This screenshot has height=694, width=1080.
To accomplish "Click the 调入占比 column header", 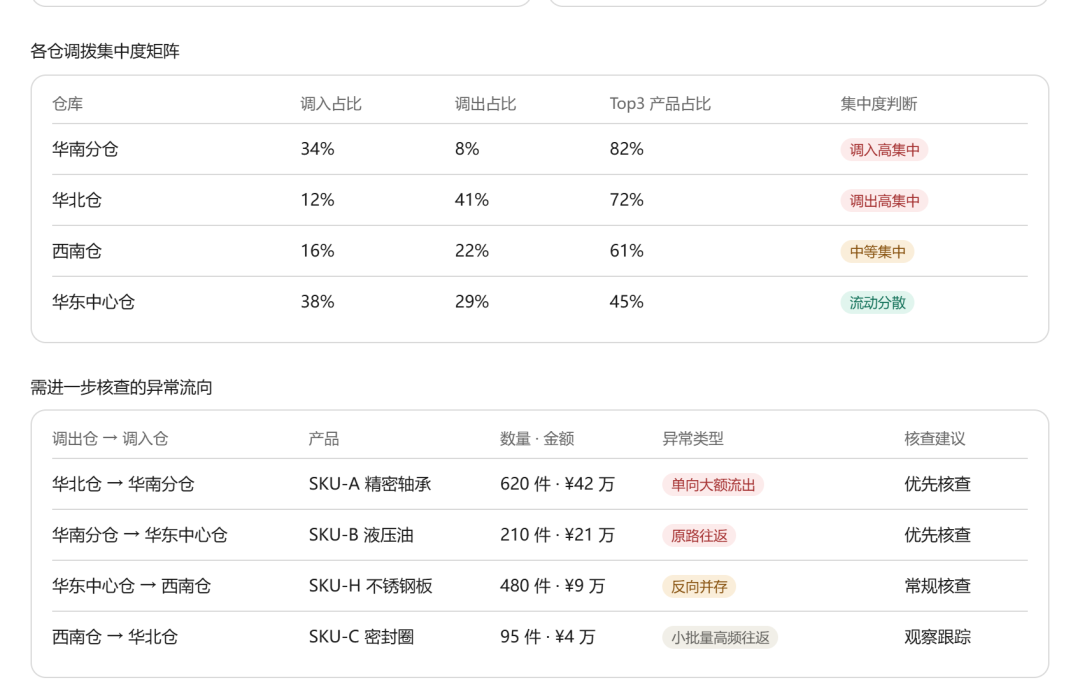I will coord(331,104).
